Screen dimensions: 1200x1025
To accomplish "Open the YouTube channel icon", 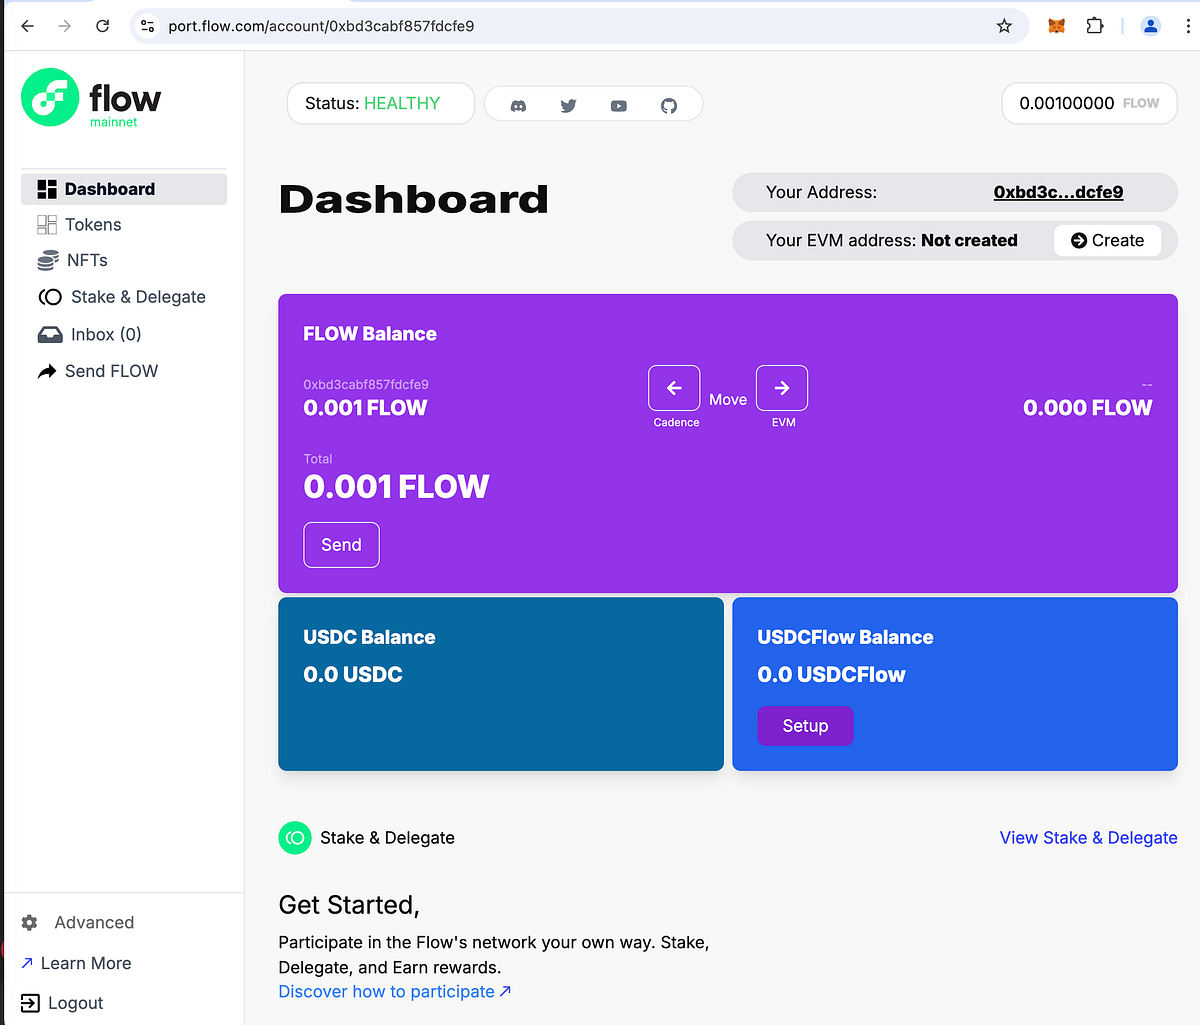I will point(618,103).
